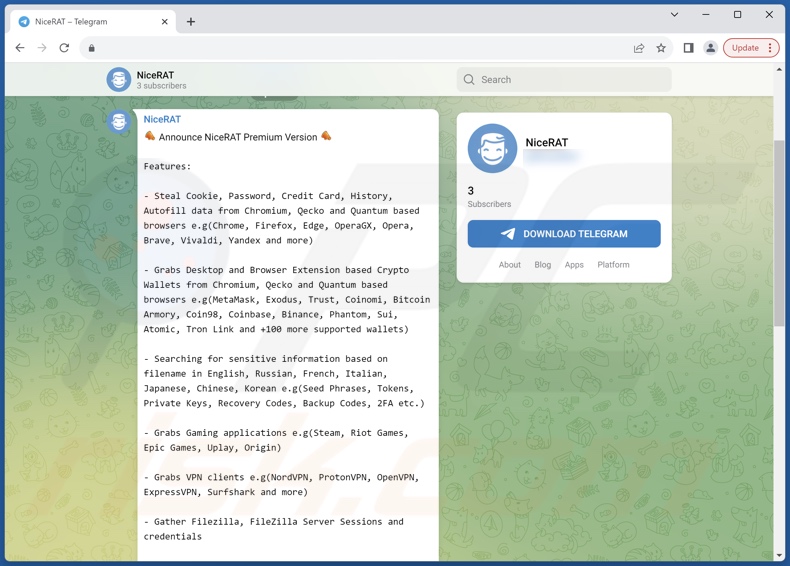This screenshot has height=566, width=790.
Task: Click the 'Subscribers' label in info card
Action: (489, 204)
